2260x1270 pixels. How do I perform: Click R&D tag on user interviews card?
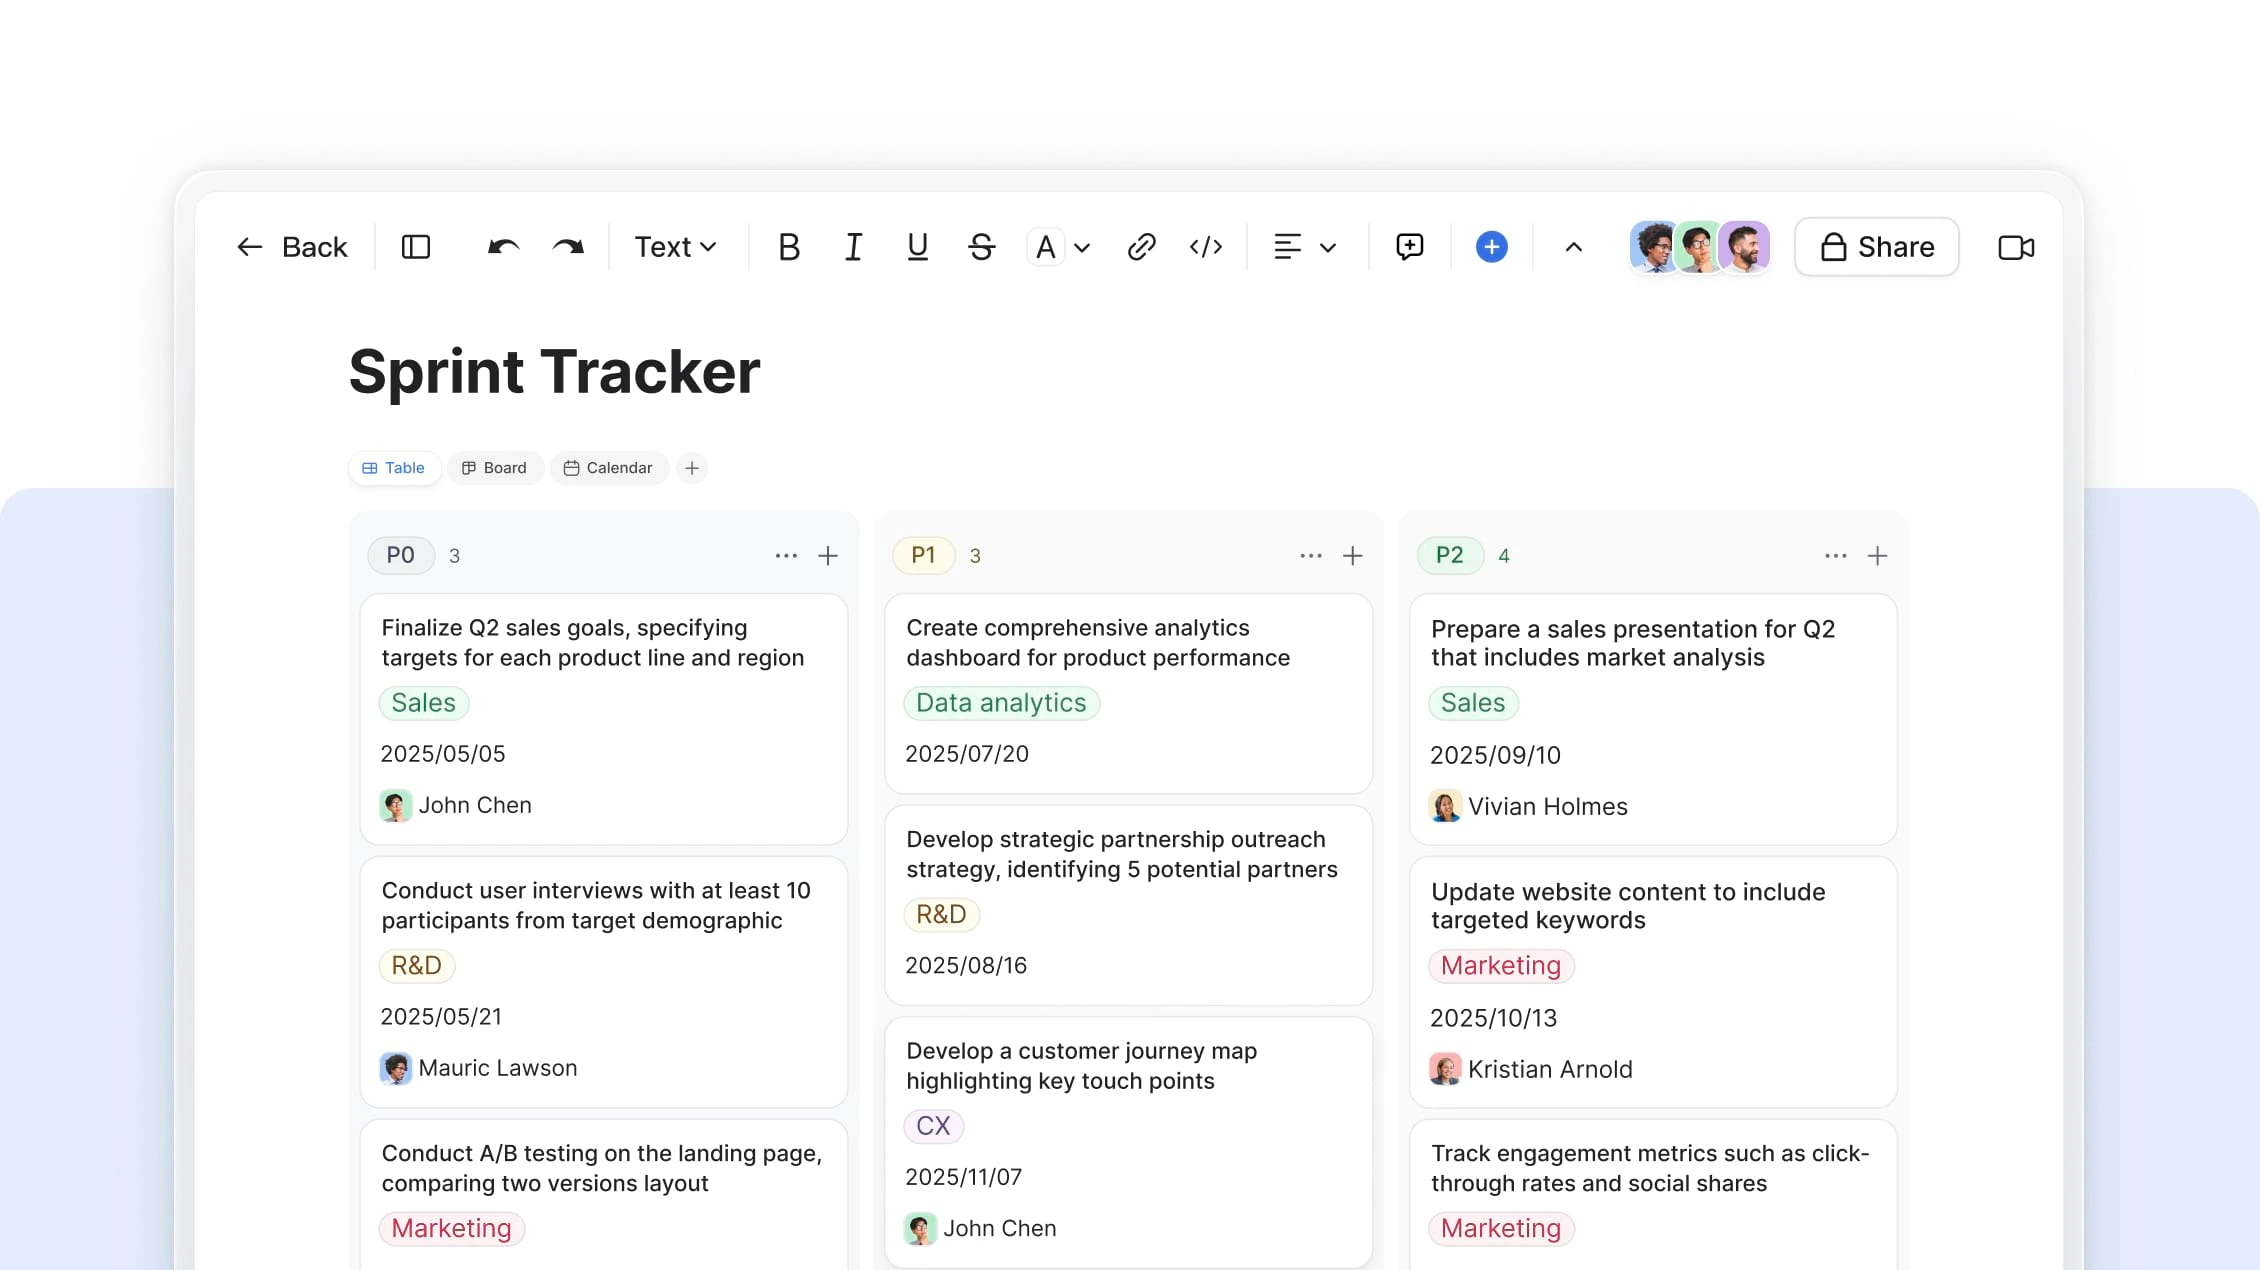pyautogui.click(x=417, y=966)
